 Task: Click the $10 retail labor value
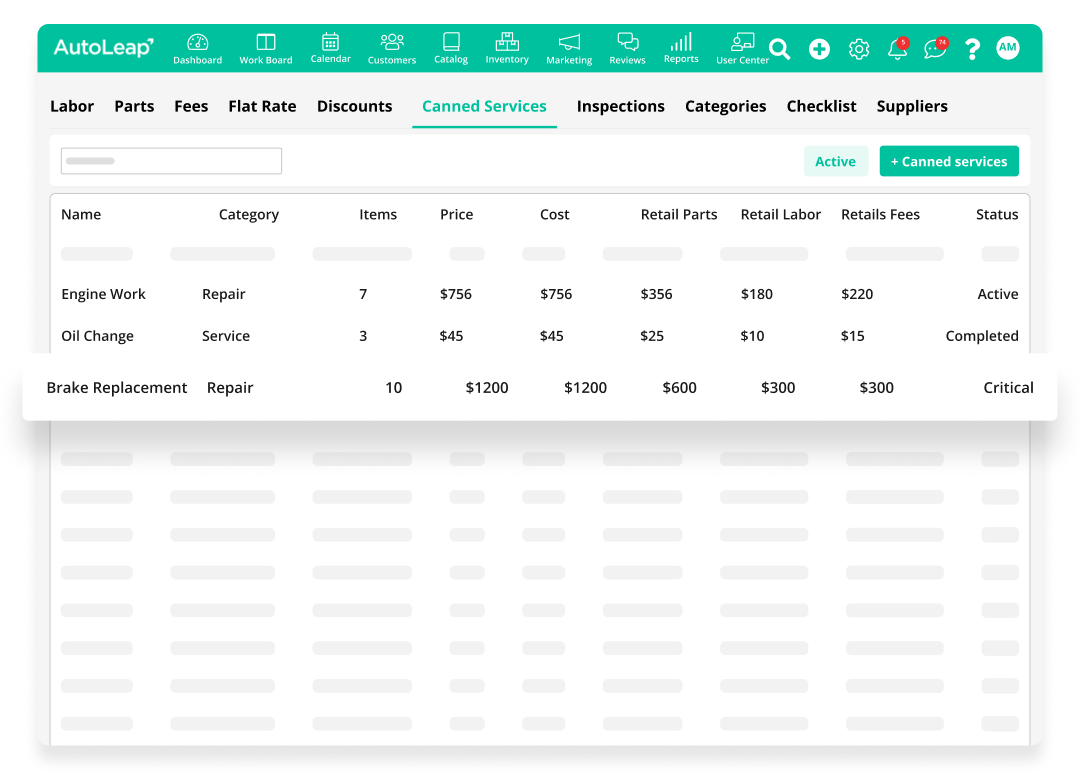(752, 336)
